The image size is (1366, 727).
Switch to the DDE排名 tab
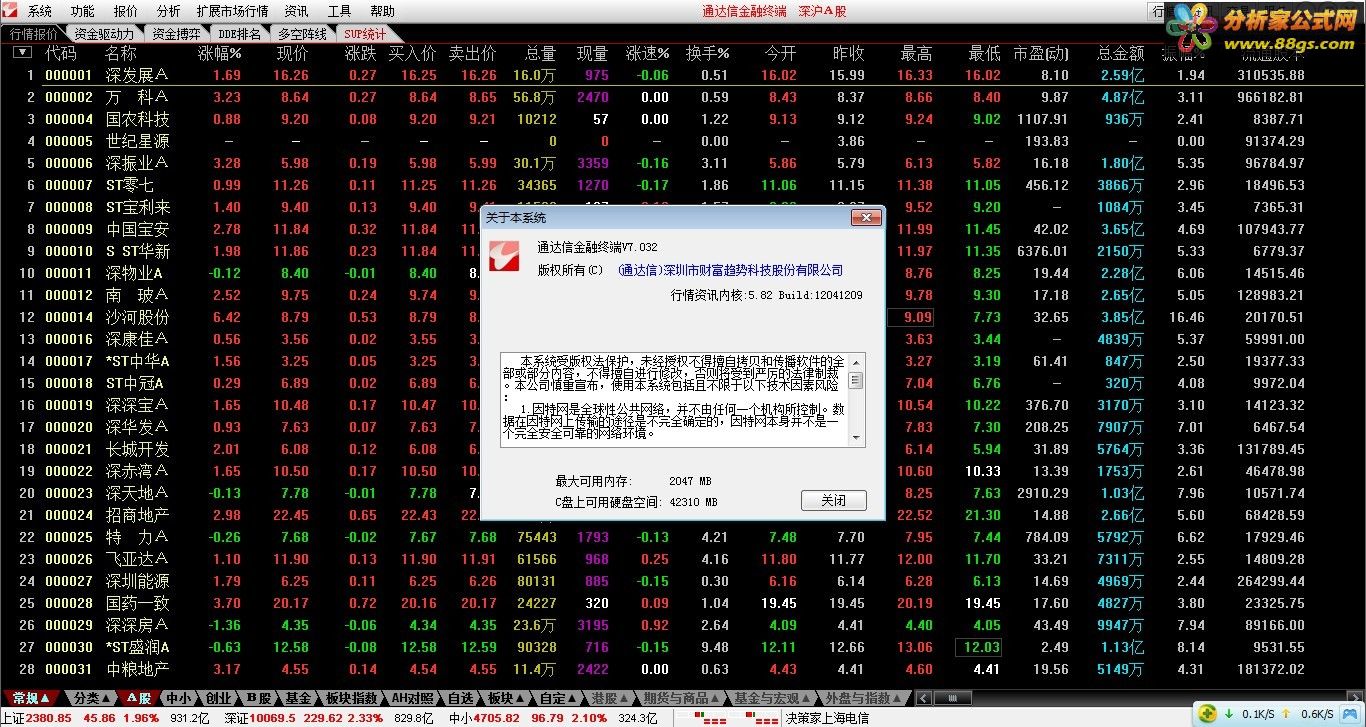tap(238, 33)
